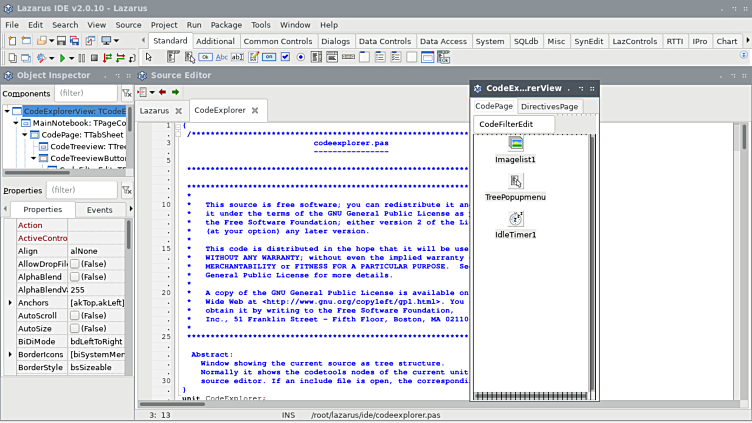Switch to the Events tab
This screenshot has height=423, width=752.
point(100,210)
